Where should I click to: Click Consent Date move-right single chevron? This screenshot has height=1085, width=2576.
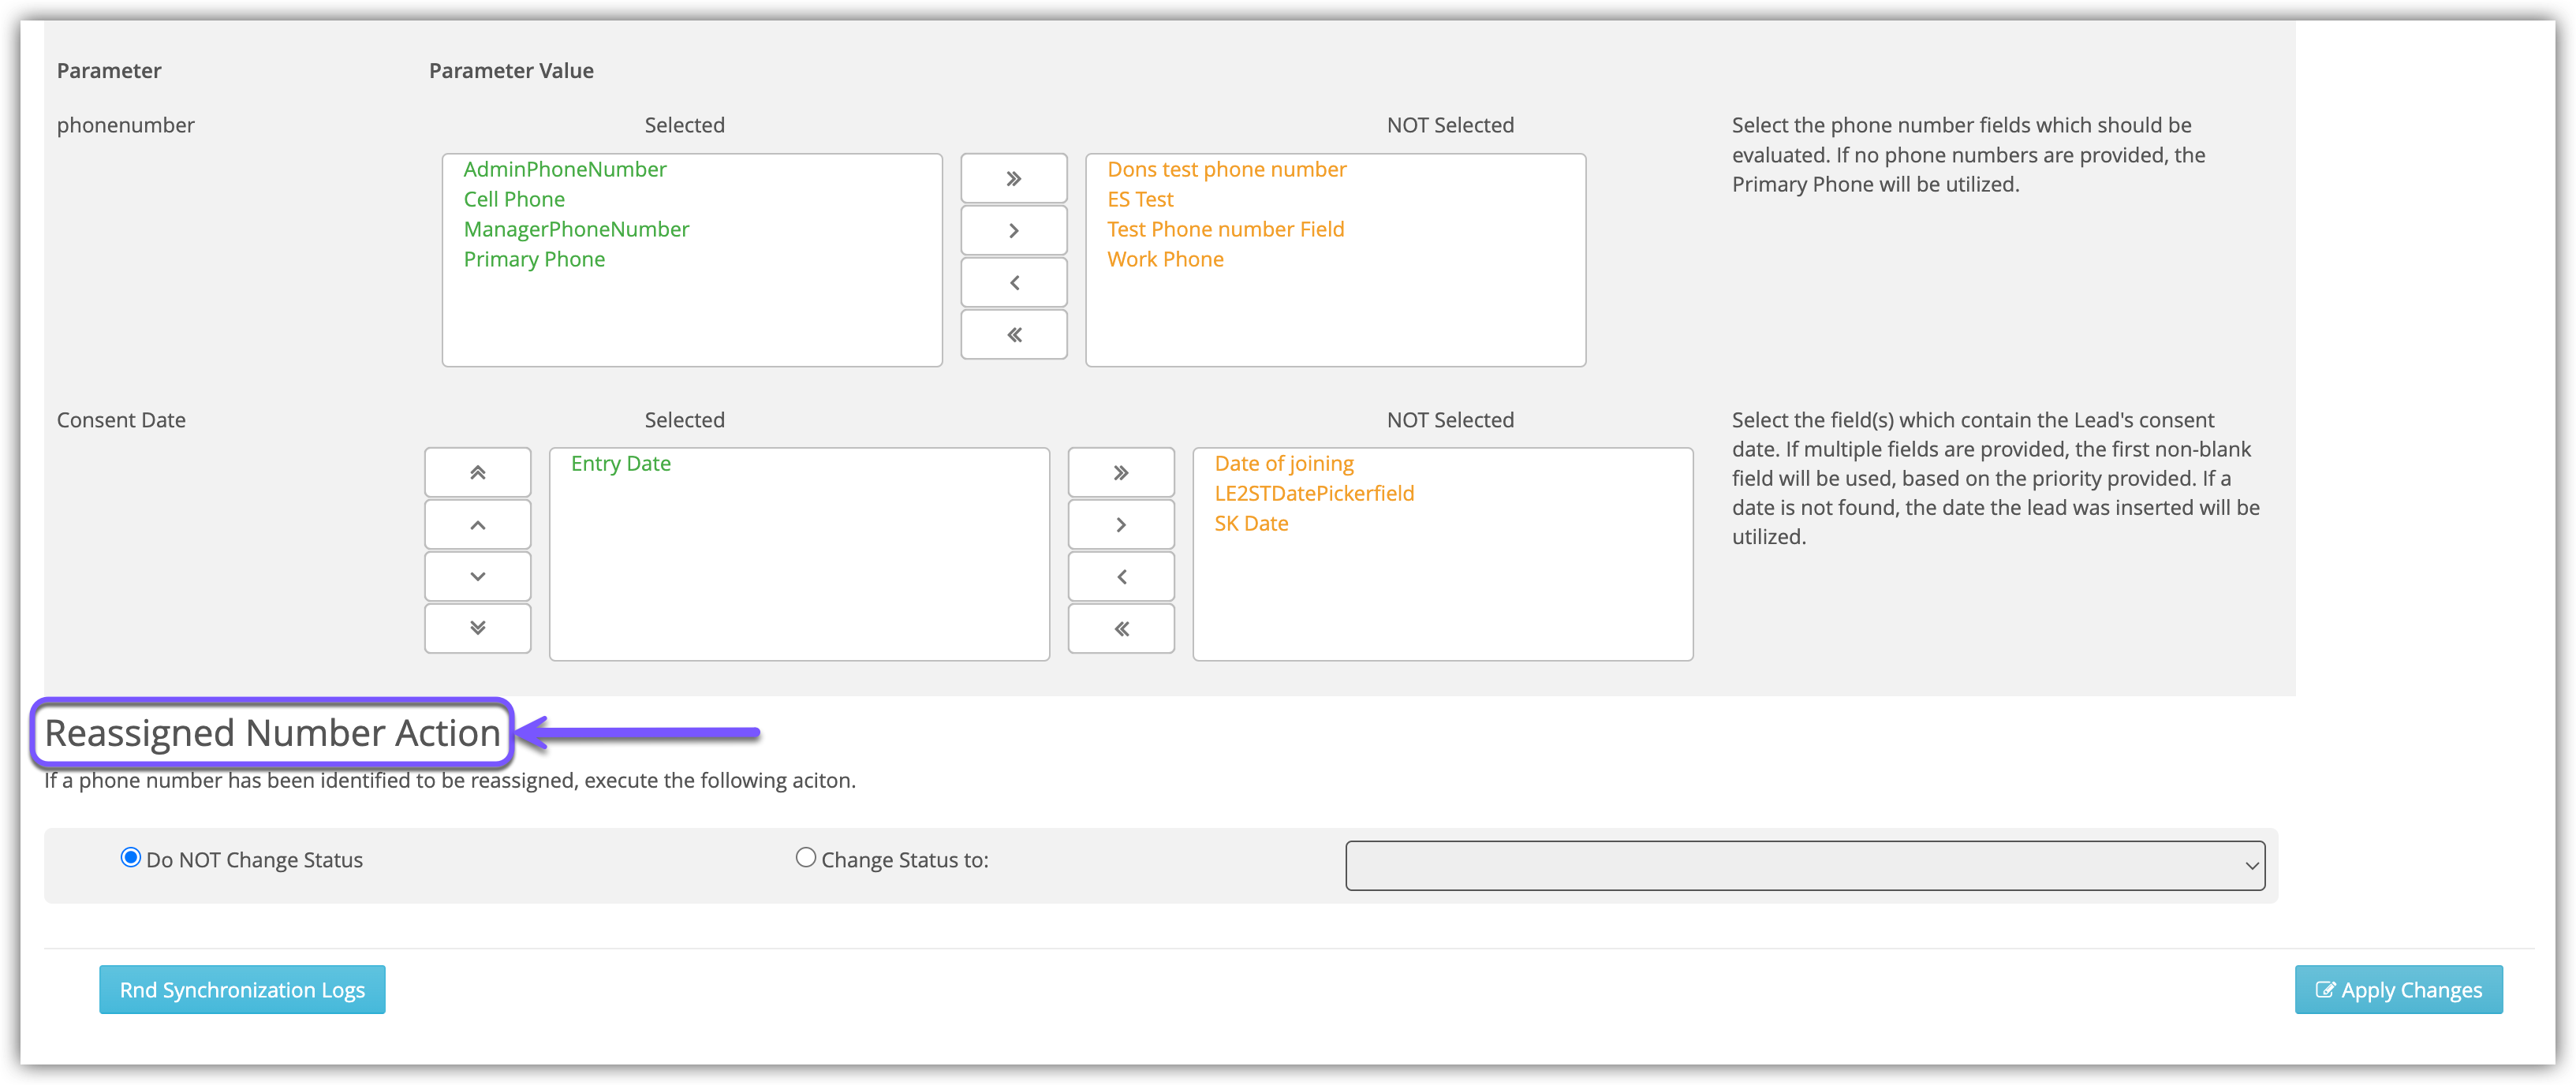click(1121, 525)
